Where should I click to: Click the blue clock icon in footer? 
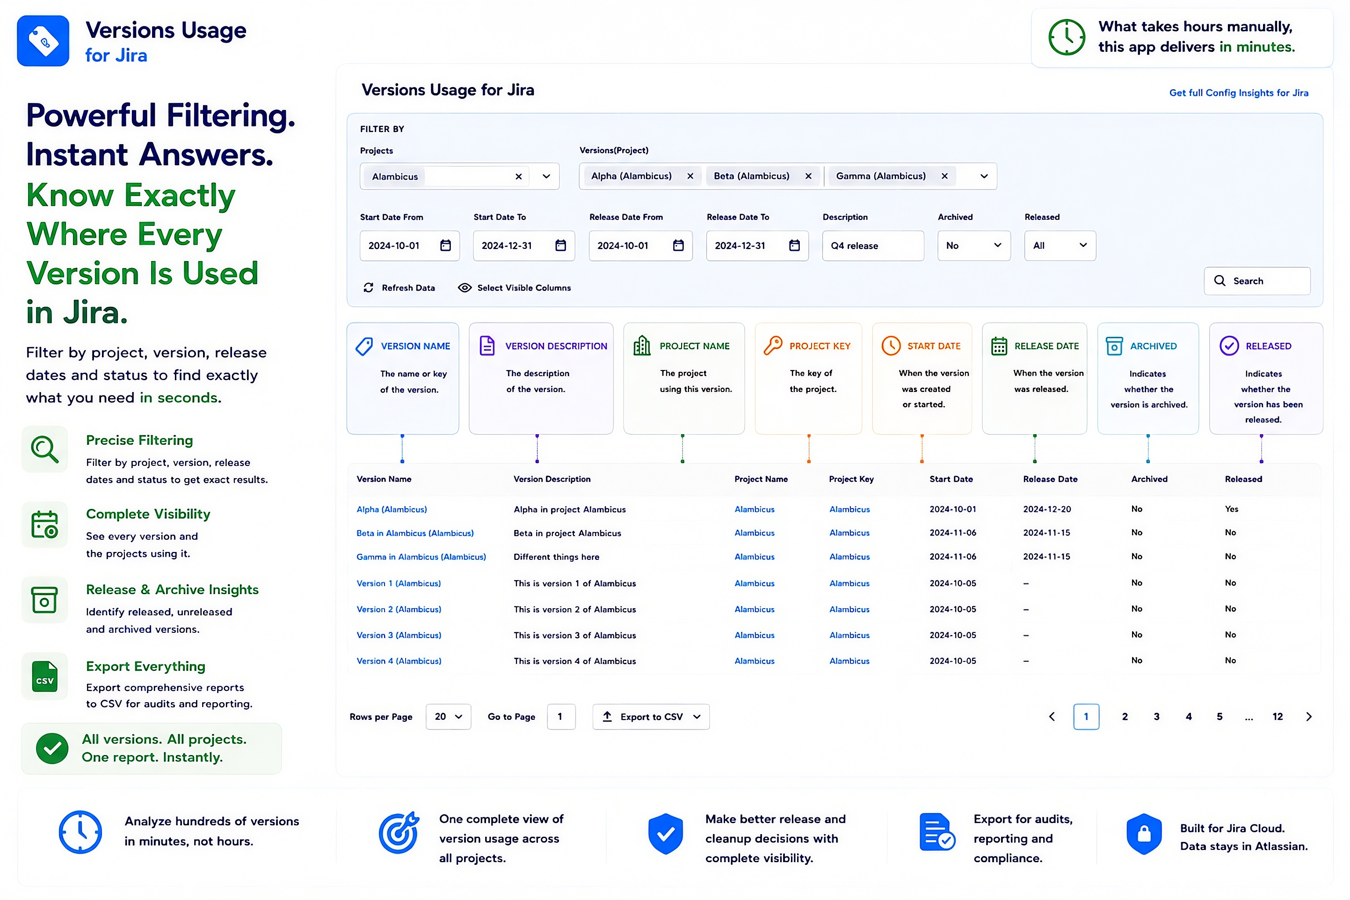tap(80, 832)
